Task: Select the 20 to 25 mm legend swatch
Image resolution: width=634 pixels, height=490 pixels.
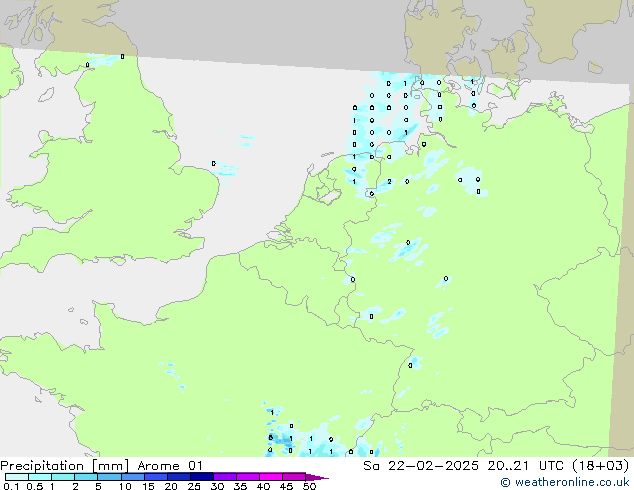Action: click(x=179, y=477)
